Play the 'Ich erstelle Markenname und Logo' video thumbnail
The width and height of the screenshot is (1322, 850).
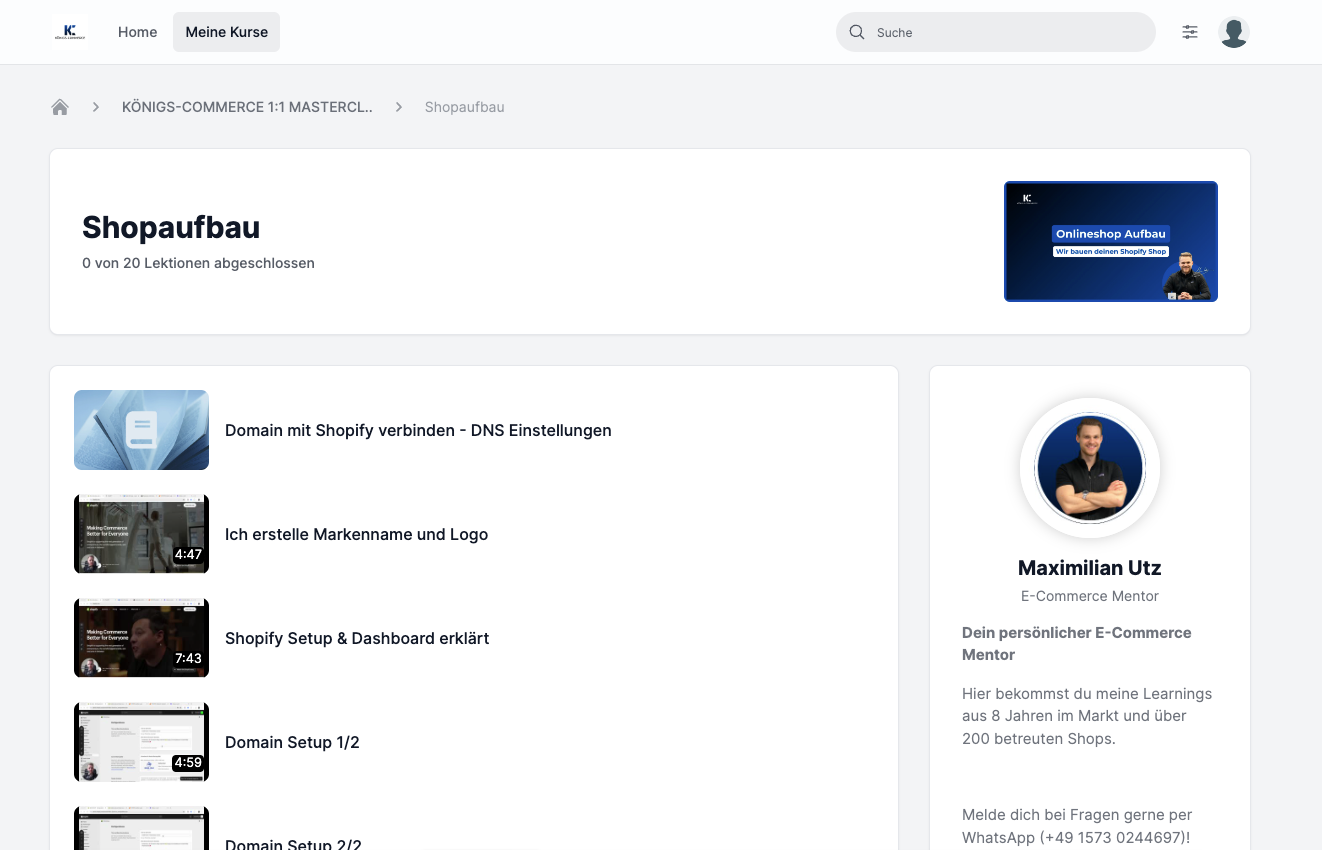(x=141, y=533)
